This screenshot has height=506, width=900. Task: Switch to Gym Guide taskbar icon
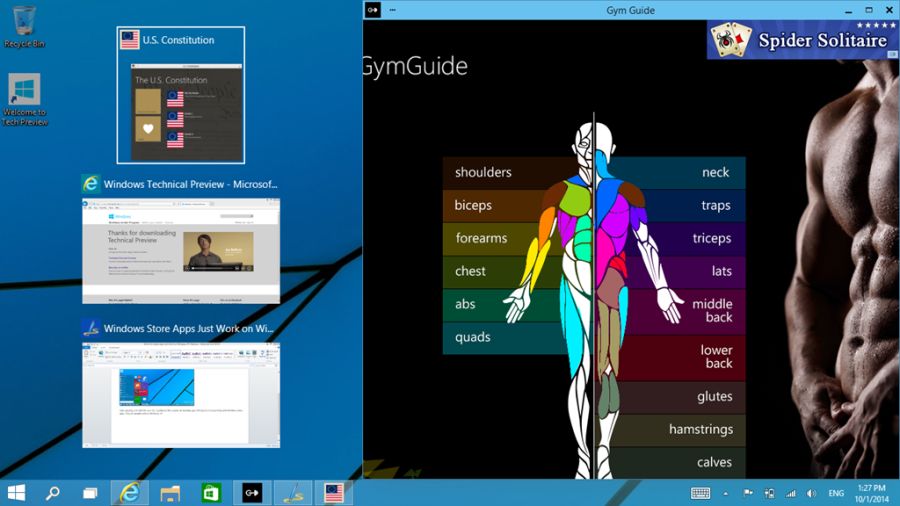252,493
